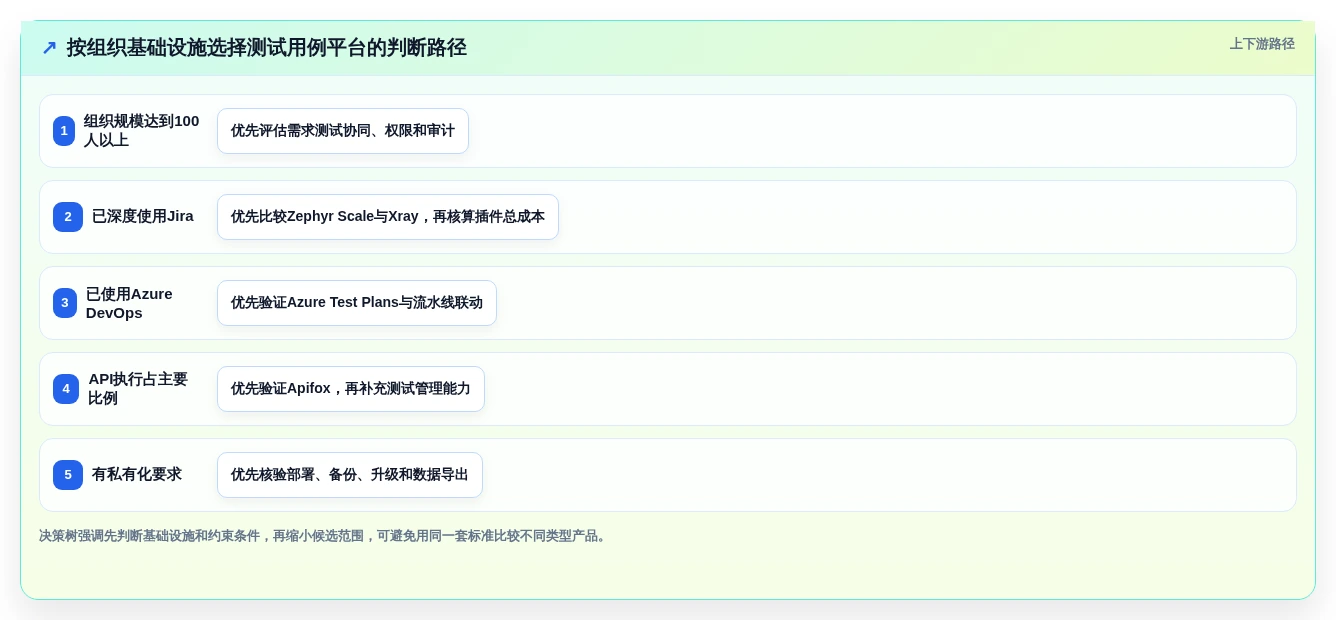The height and width of the screenshot is (620, 1336).
Task: Select the 上下游路径 label at top right
Action: 1262,44
